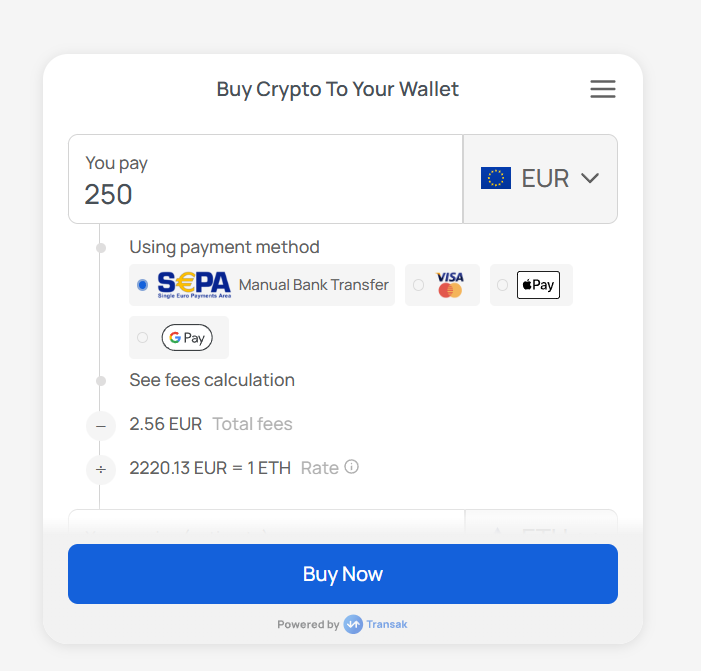Click the You pay amount field

tap(265, 193)
